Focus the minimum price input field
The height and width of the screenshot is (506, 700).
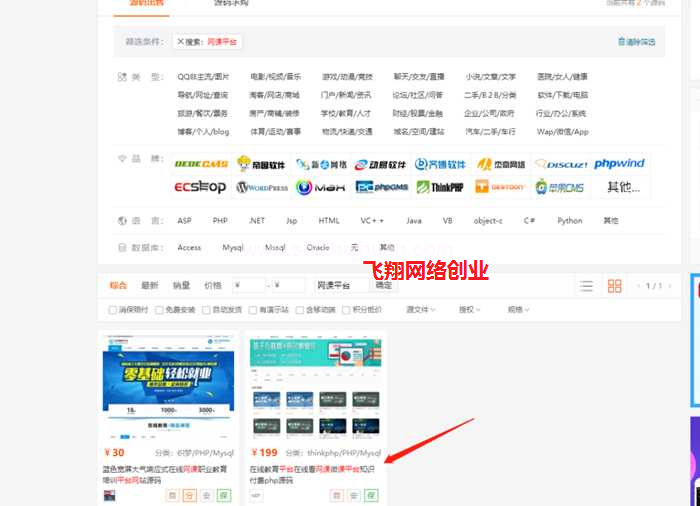pos(249,285)
